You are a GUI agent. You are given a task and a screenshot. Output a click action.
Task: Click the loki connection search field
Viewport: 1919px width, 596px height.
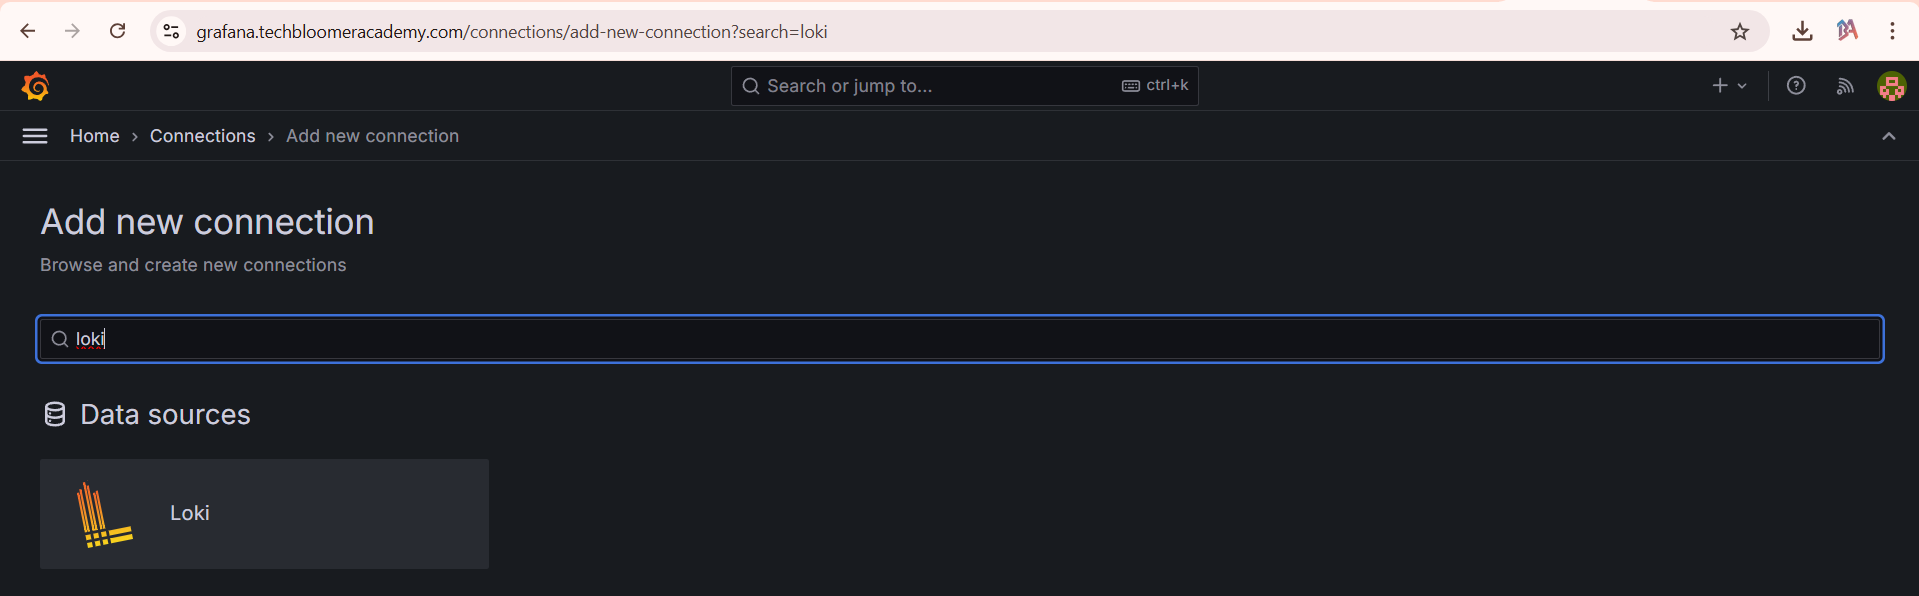coord(960,339)
